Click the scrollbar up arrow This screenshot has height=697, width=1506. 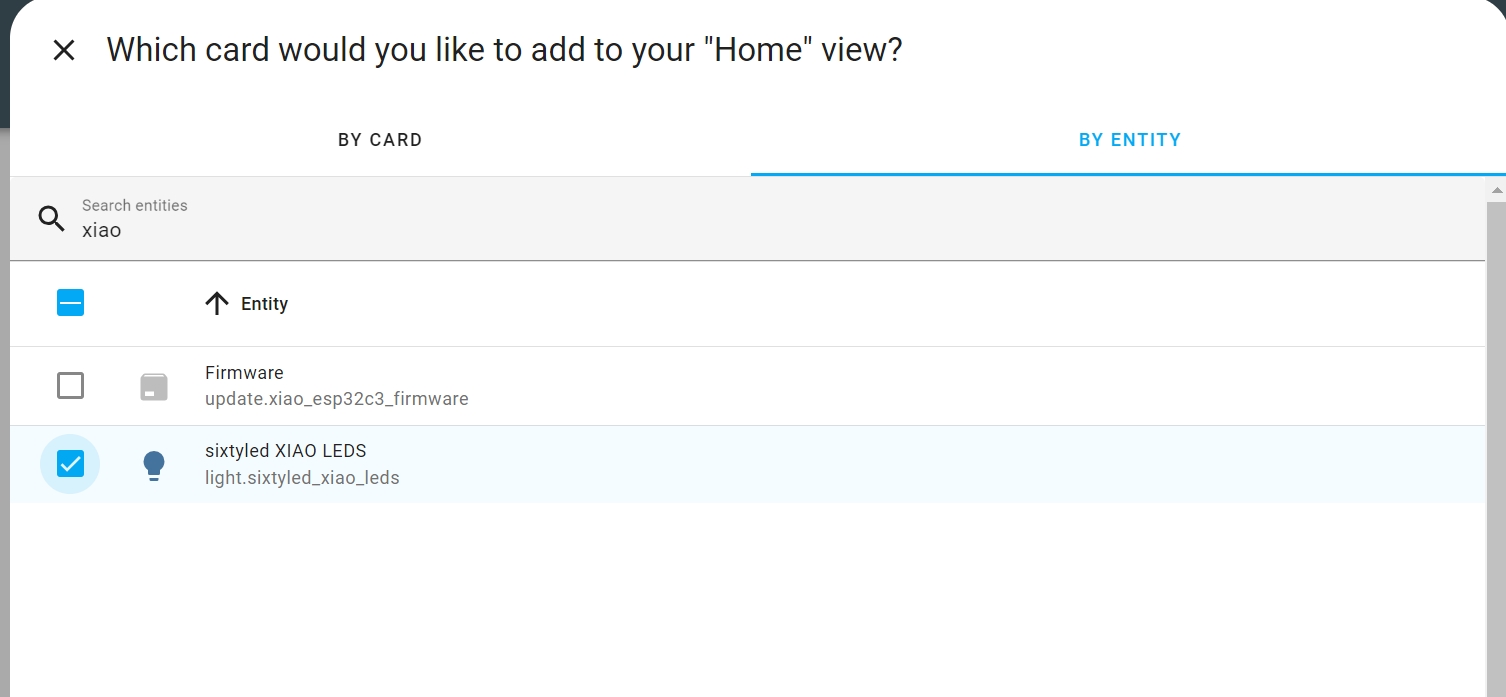pyautogui.click(x=1496, y=189)
